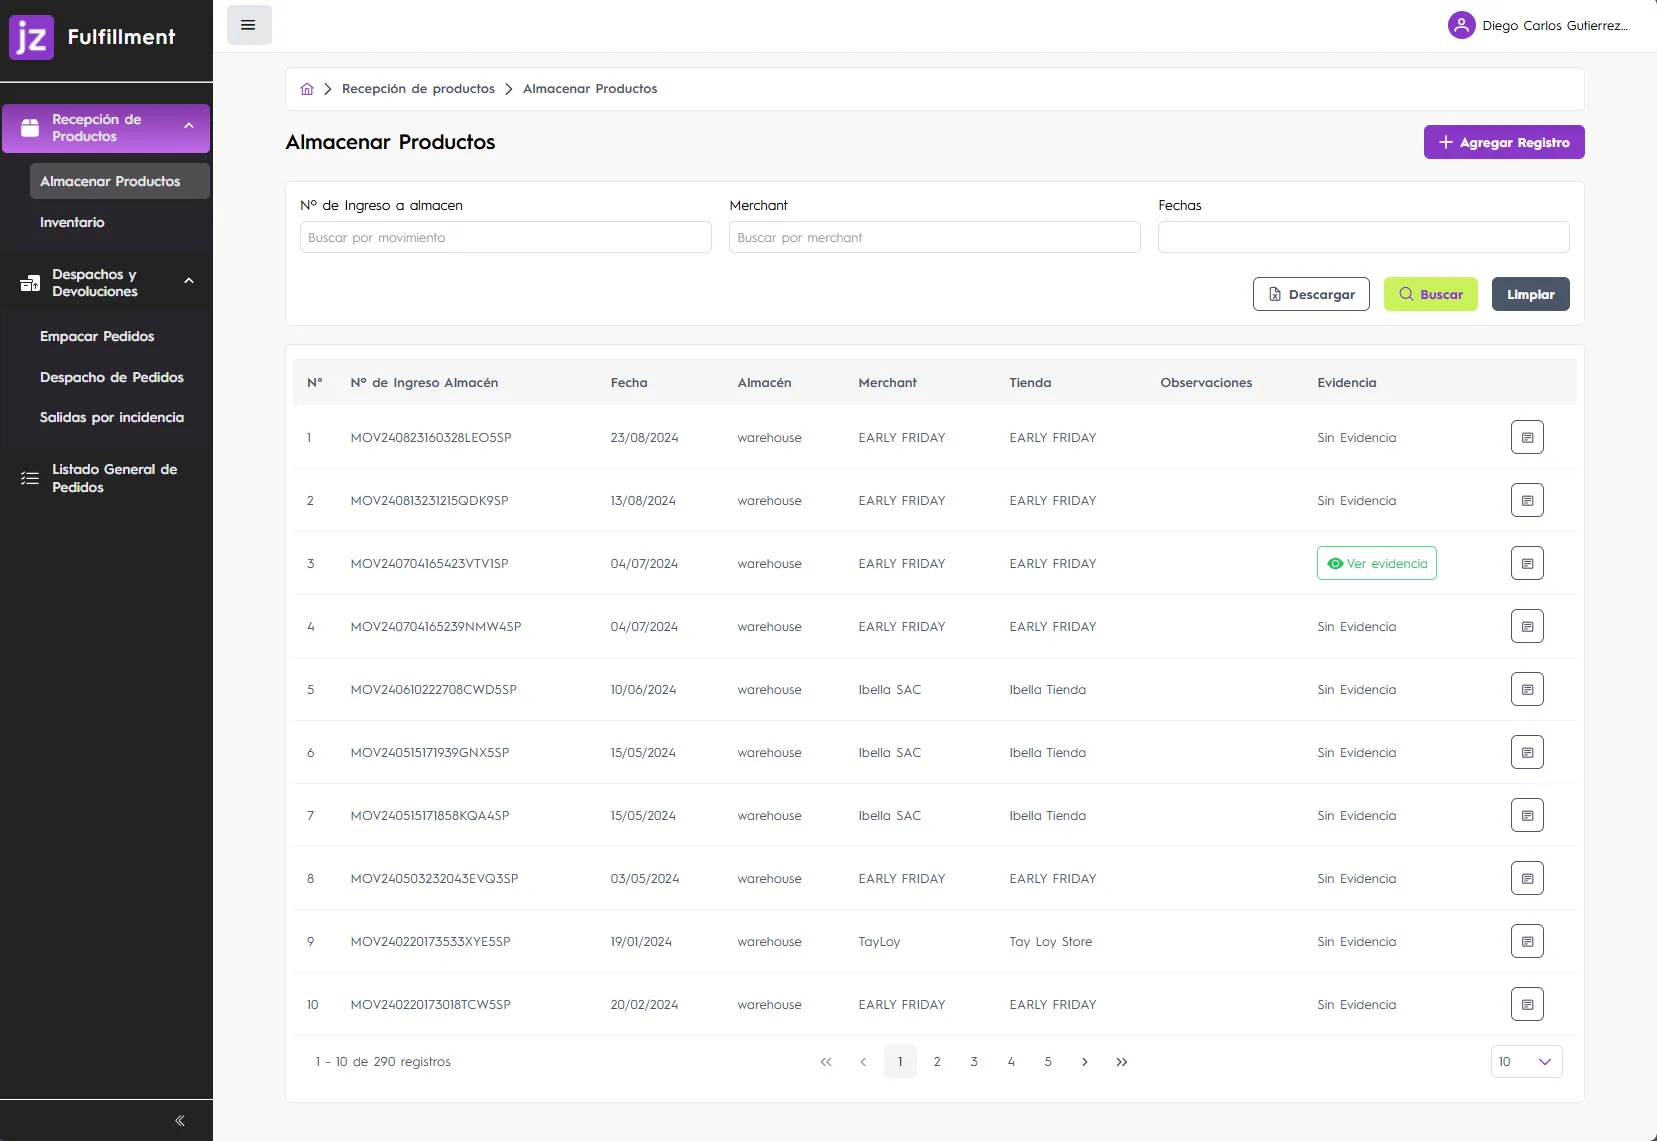Click Diego Carlos Gutierrez user name
The image size is (1657, 1141).
pyautogui.click(x=1555, y=26)
